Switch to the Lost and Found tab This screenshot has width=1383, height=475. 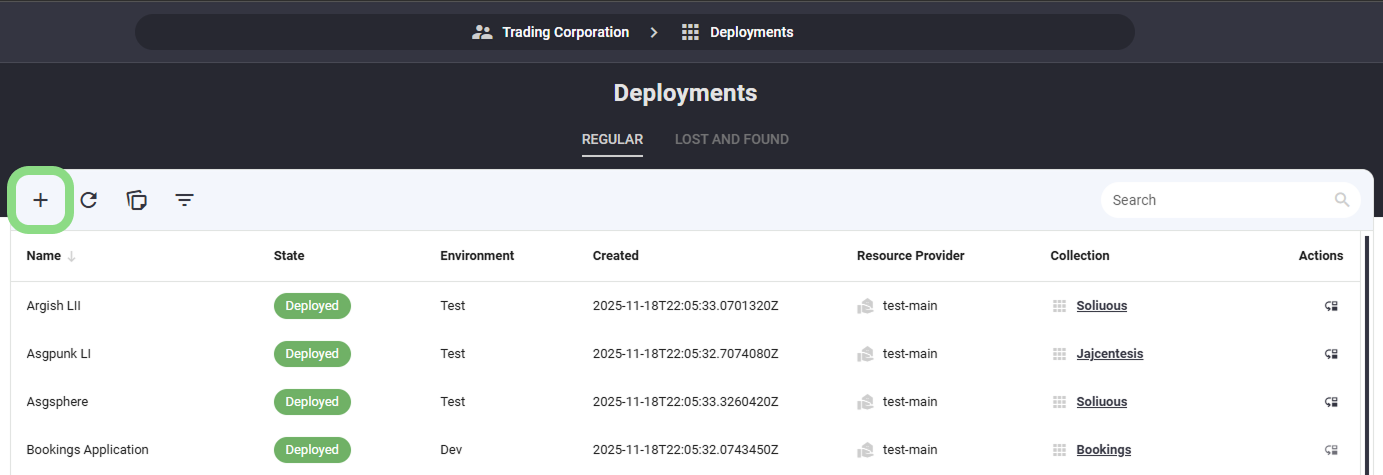[731, 139]
